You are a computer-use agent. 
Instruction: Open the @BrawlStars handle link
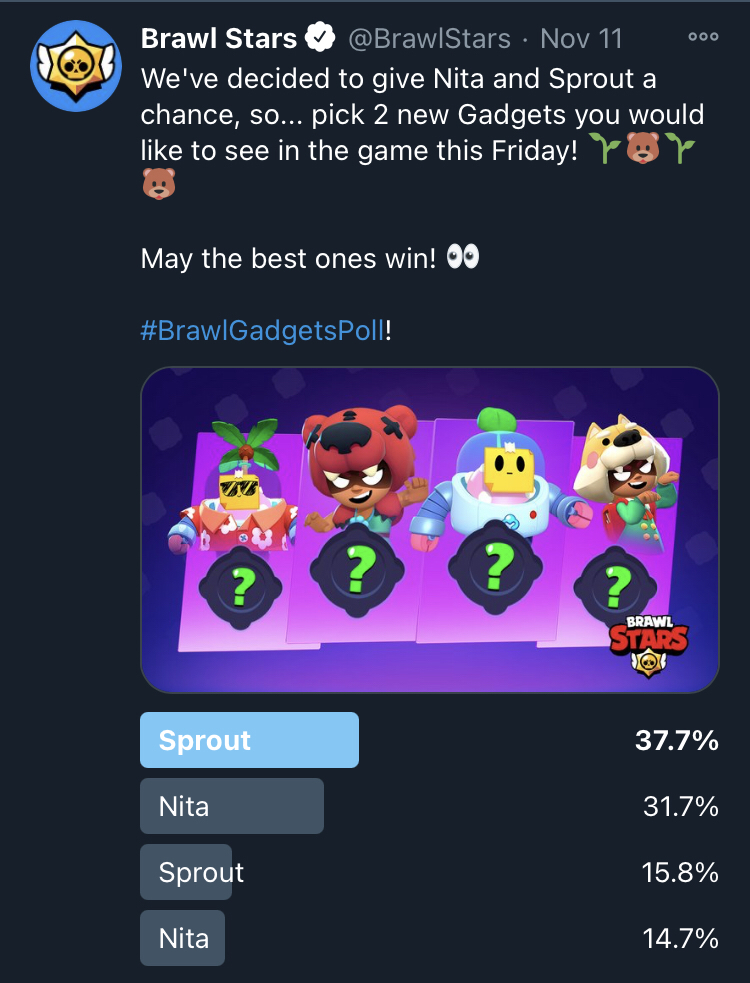[x=430, y=39]
